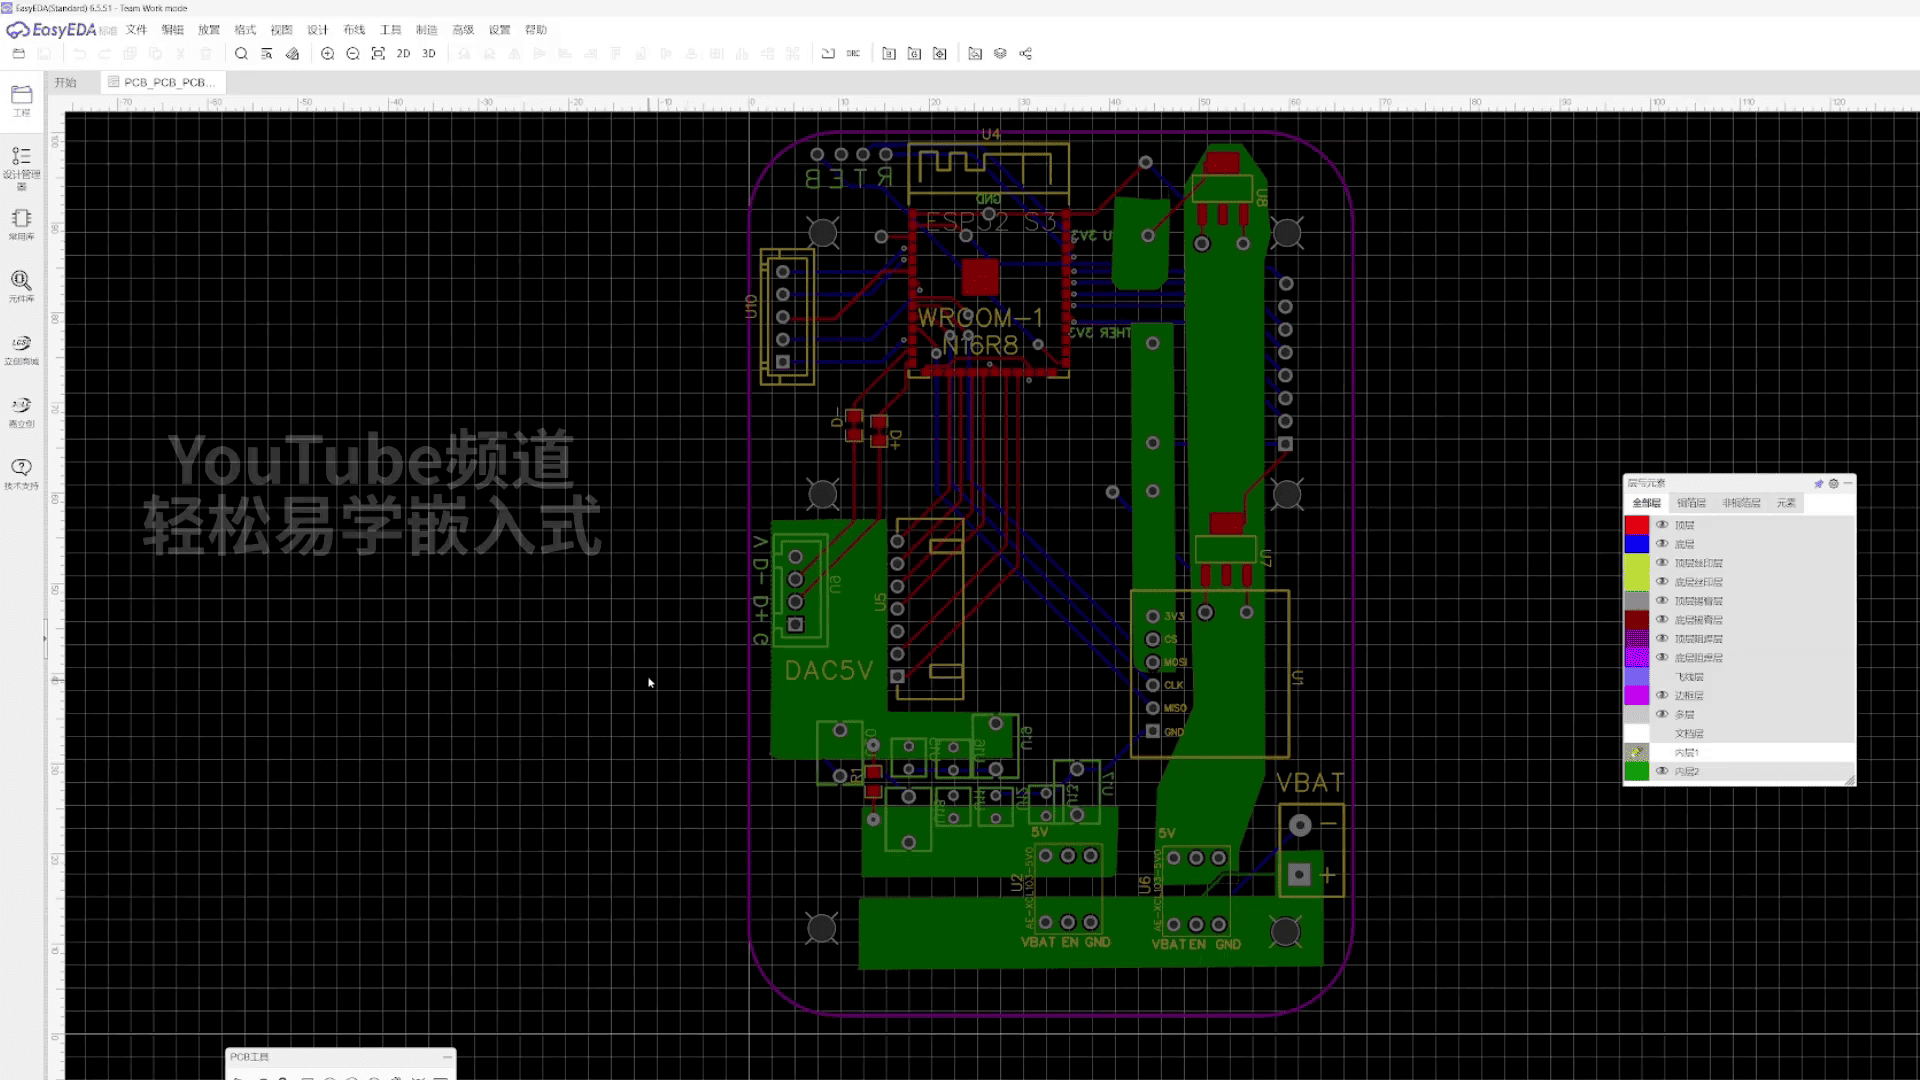Open the 设计 design menu
Viewport: 1920px width, 1080px height.
point(318,30)
